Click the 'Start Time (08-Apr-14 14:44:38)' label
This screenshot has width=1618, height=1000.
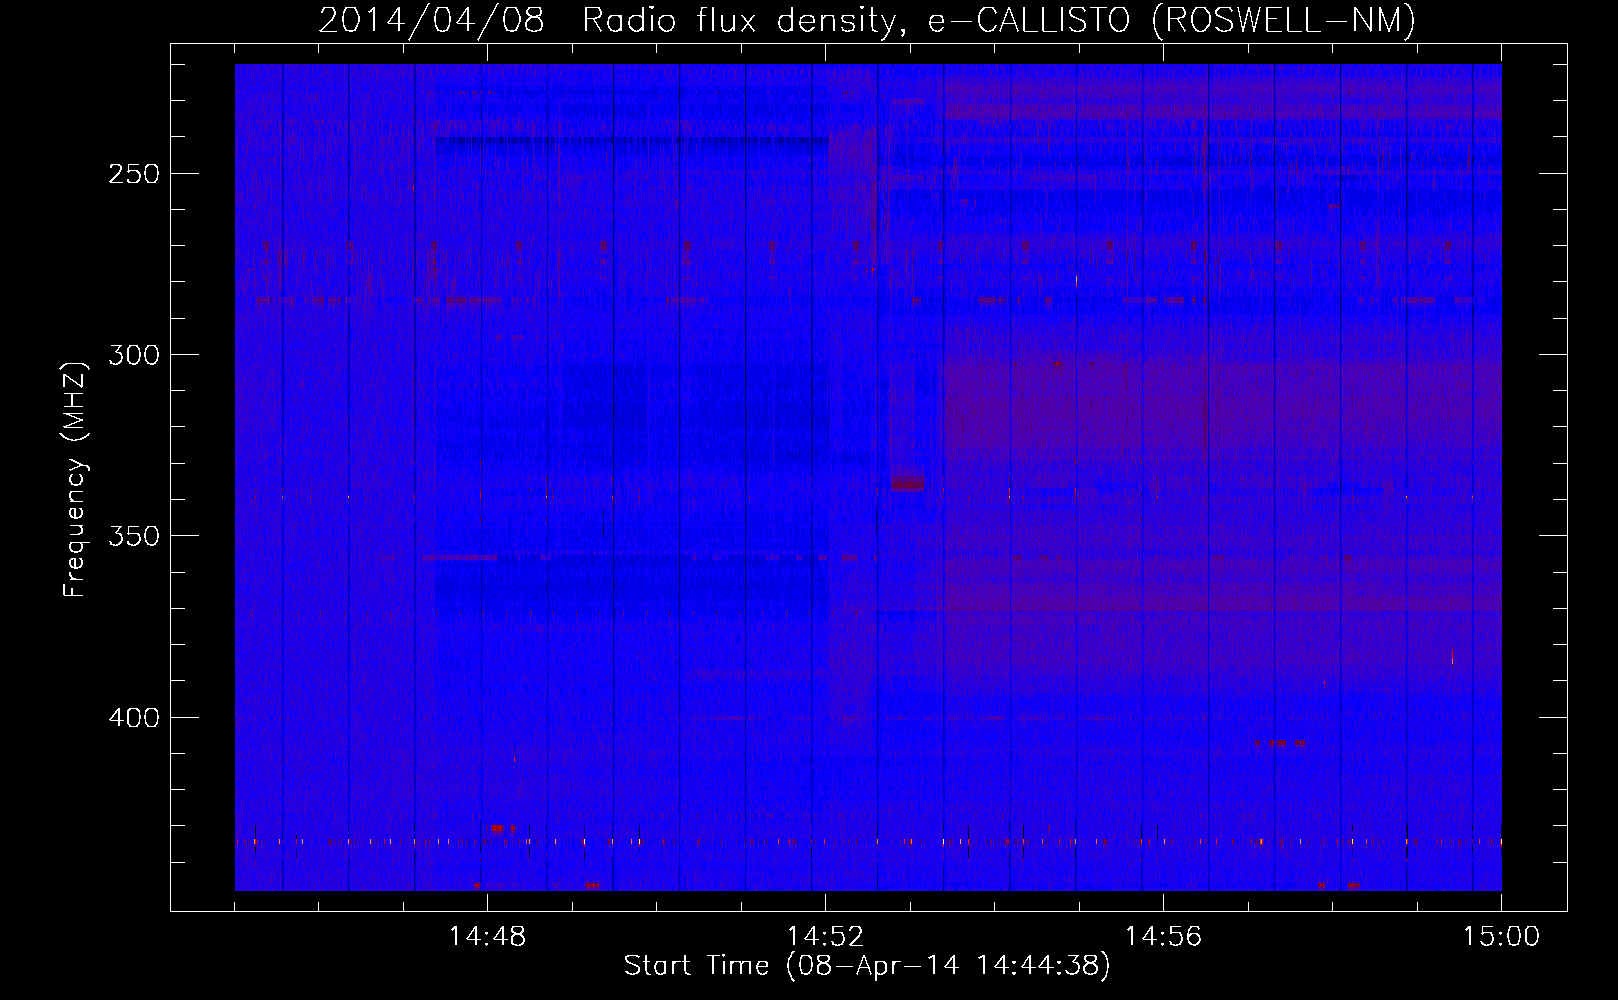click(x=867, y=966)
